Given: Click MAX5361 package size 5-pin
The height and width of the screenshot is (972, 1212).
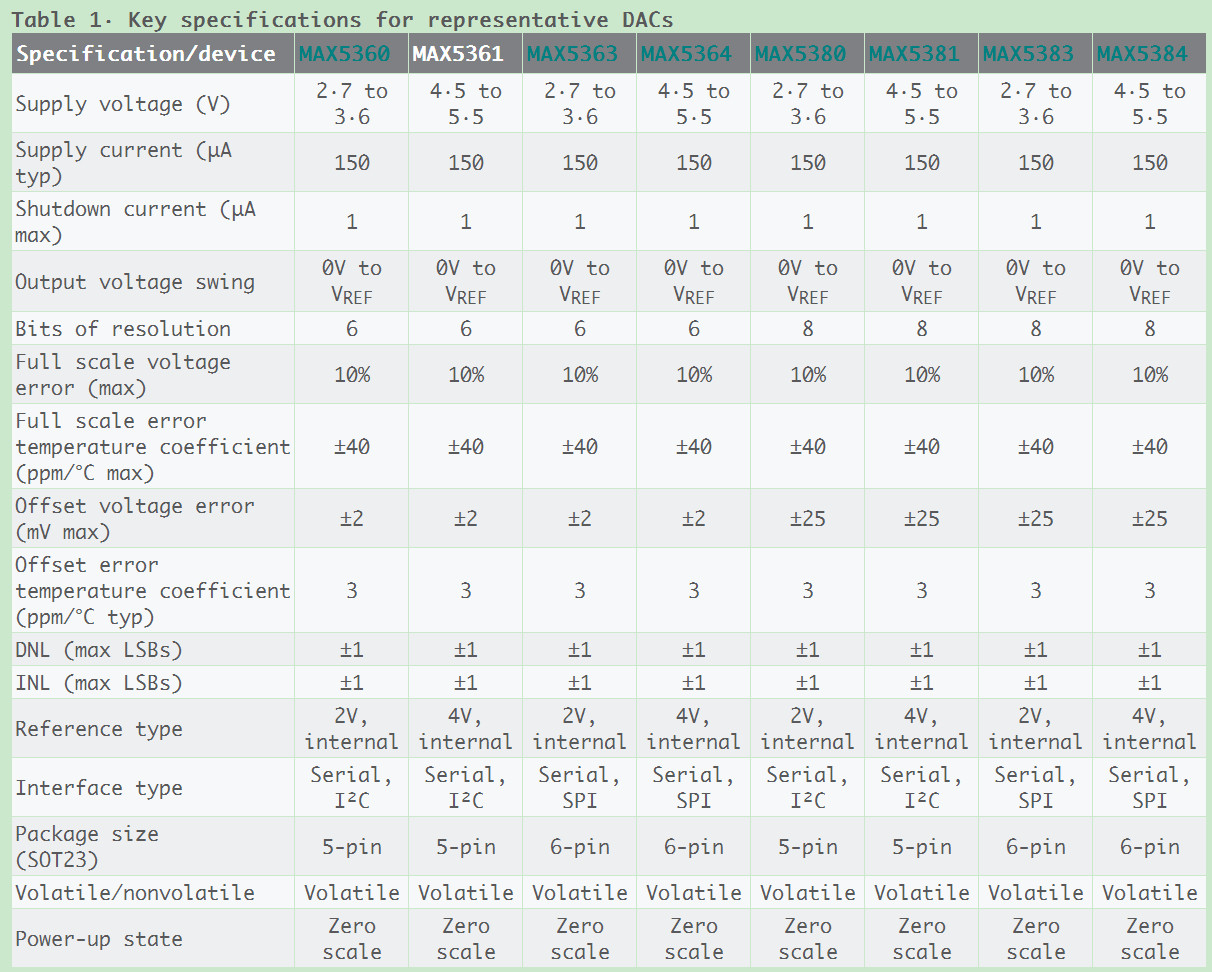Looking at the screenshot, I should (x=465, y=847).
